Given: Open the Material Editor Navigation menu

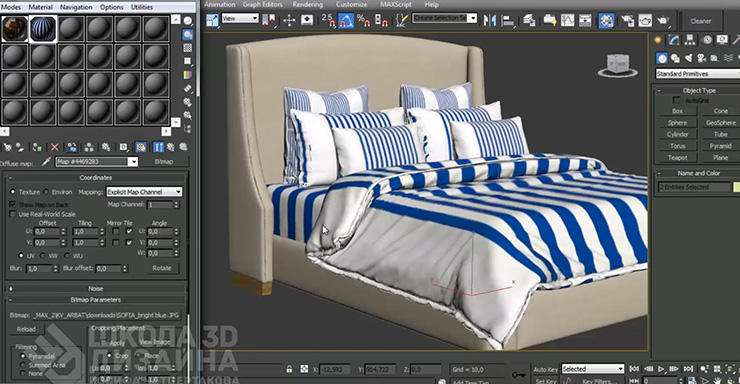Looking at the screenshot, I should click(76, 7).
